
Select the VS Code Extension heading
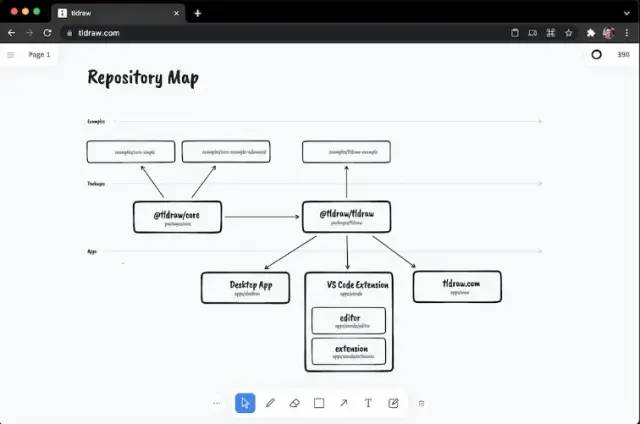click(x=358, y=285)
